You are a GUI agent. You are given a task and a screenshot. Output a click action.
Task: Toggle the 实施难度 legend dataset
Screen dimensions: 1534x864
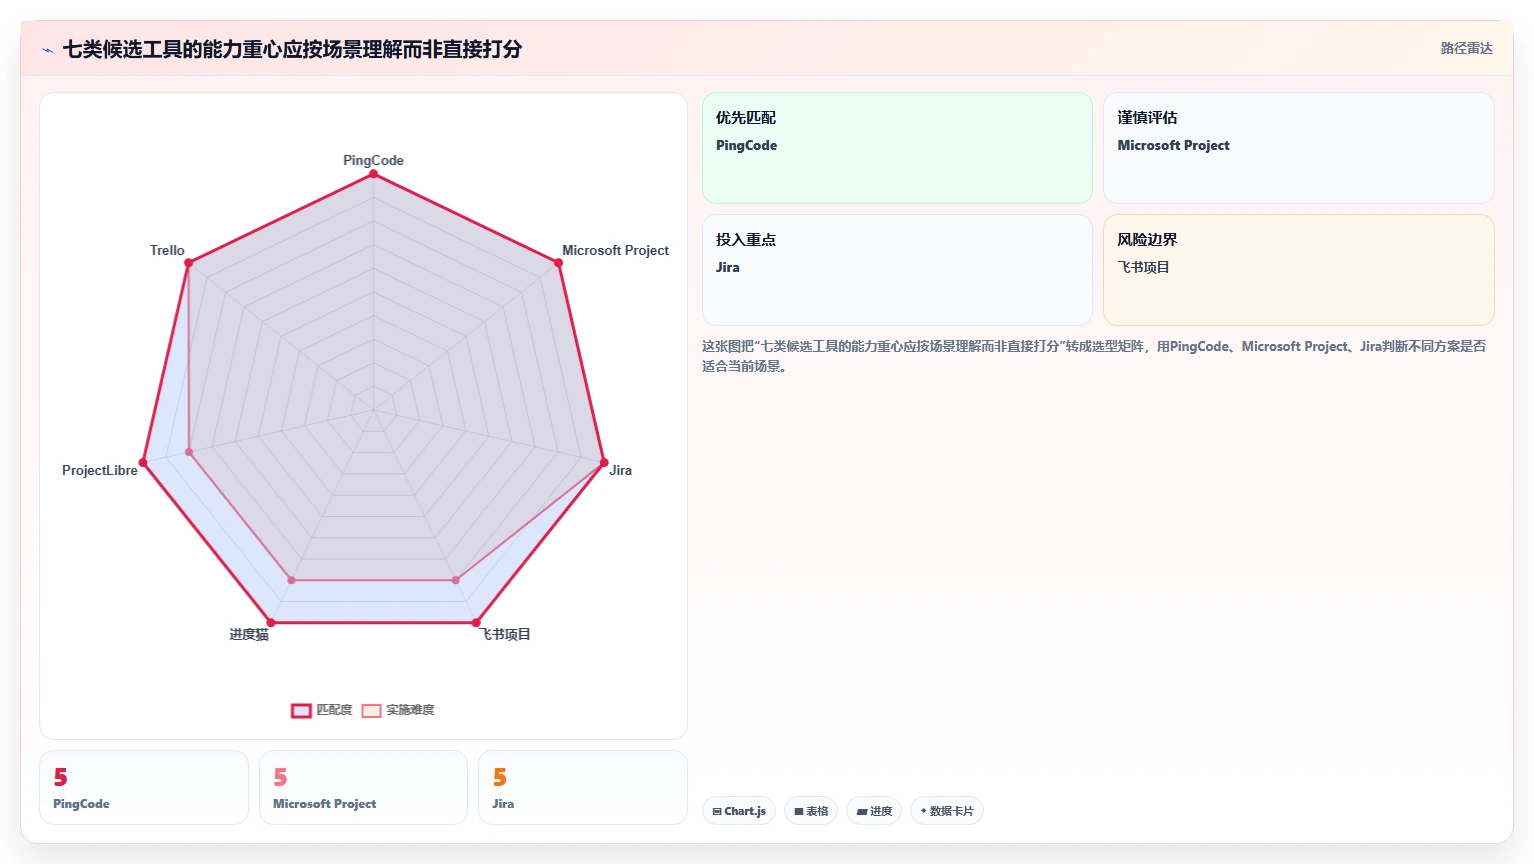click(398, 710)
